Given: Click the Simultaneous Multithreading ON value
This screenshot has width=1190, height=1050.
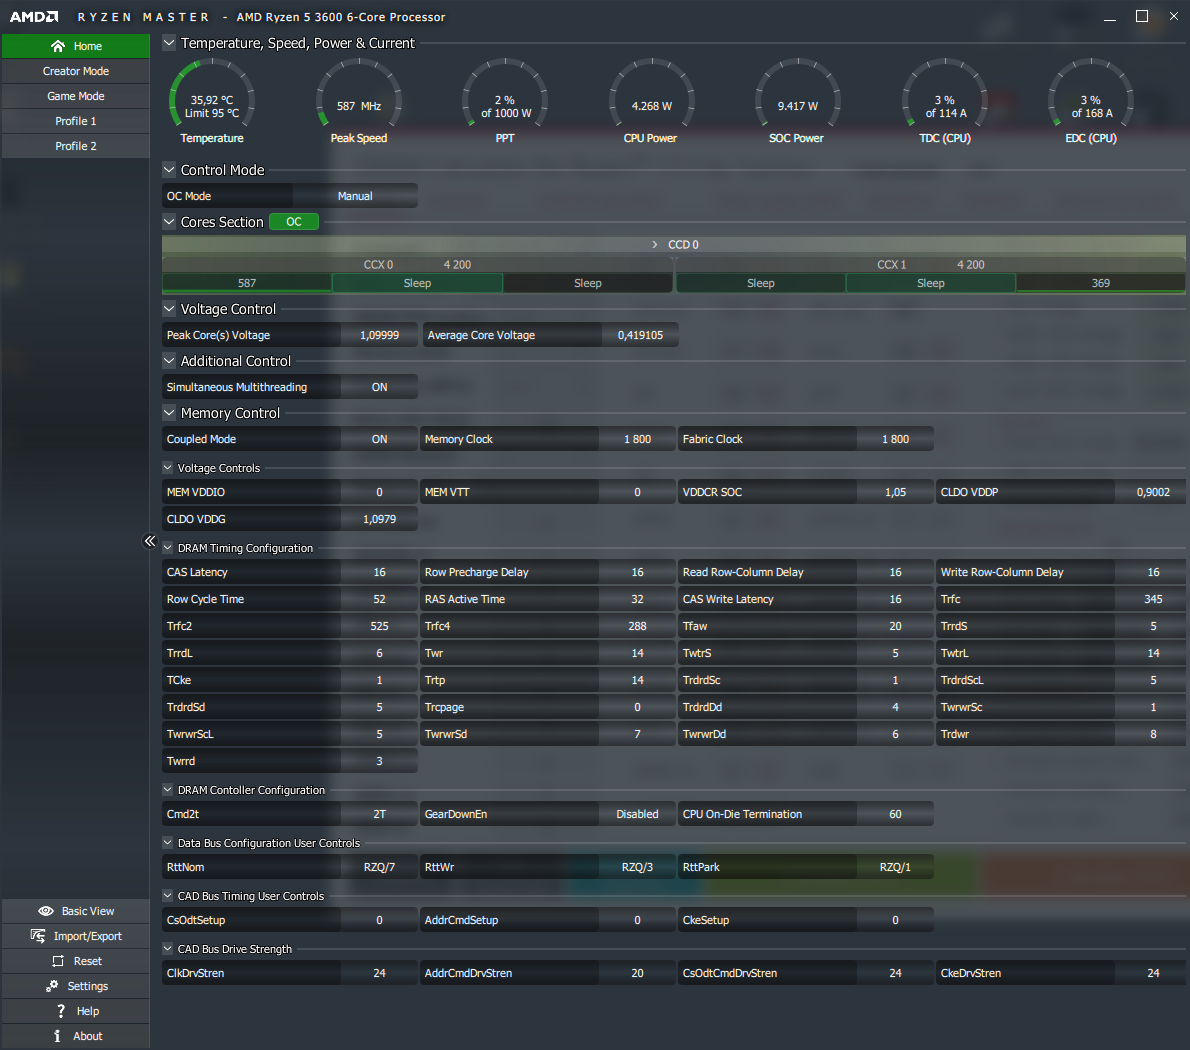Looking at the screenshot, I should click(x=379, y=387).
